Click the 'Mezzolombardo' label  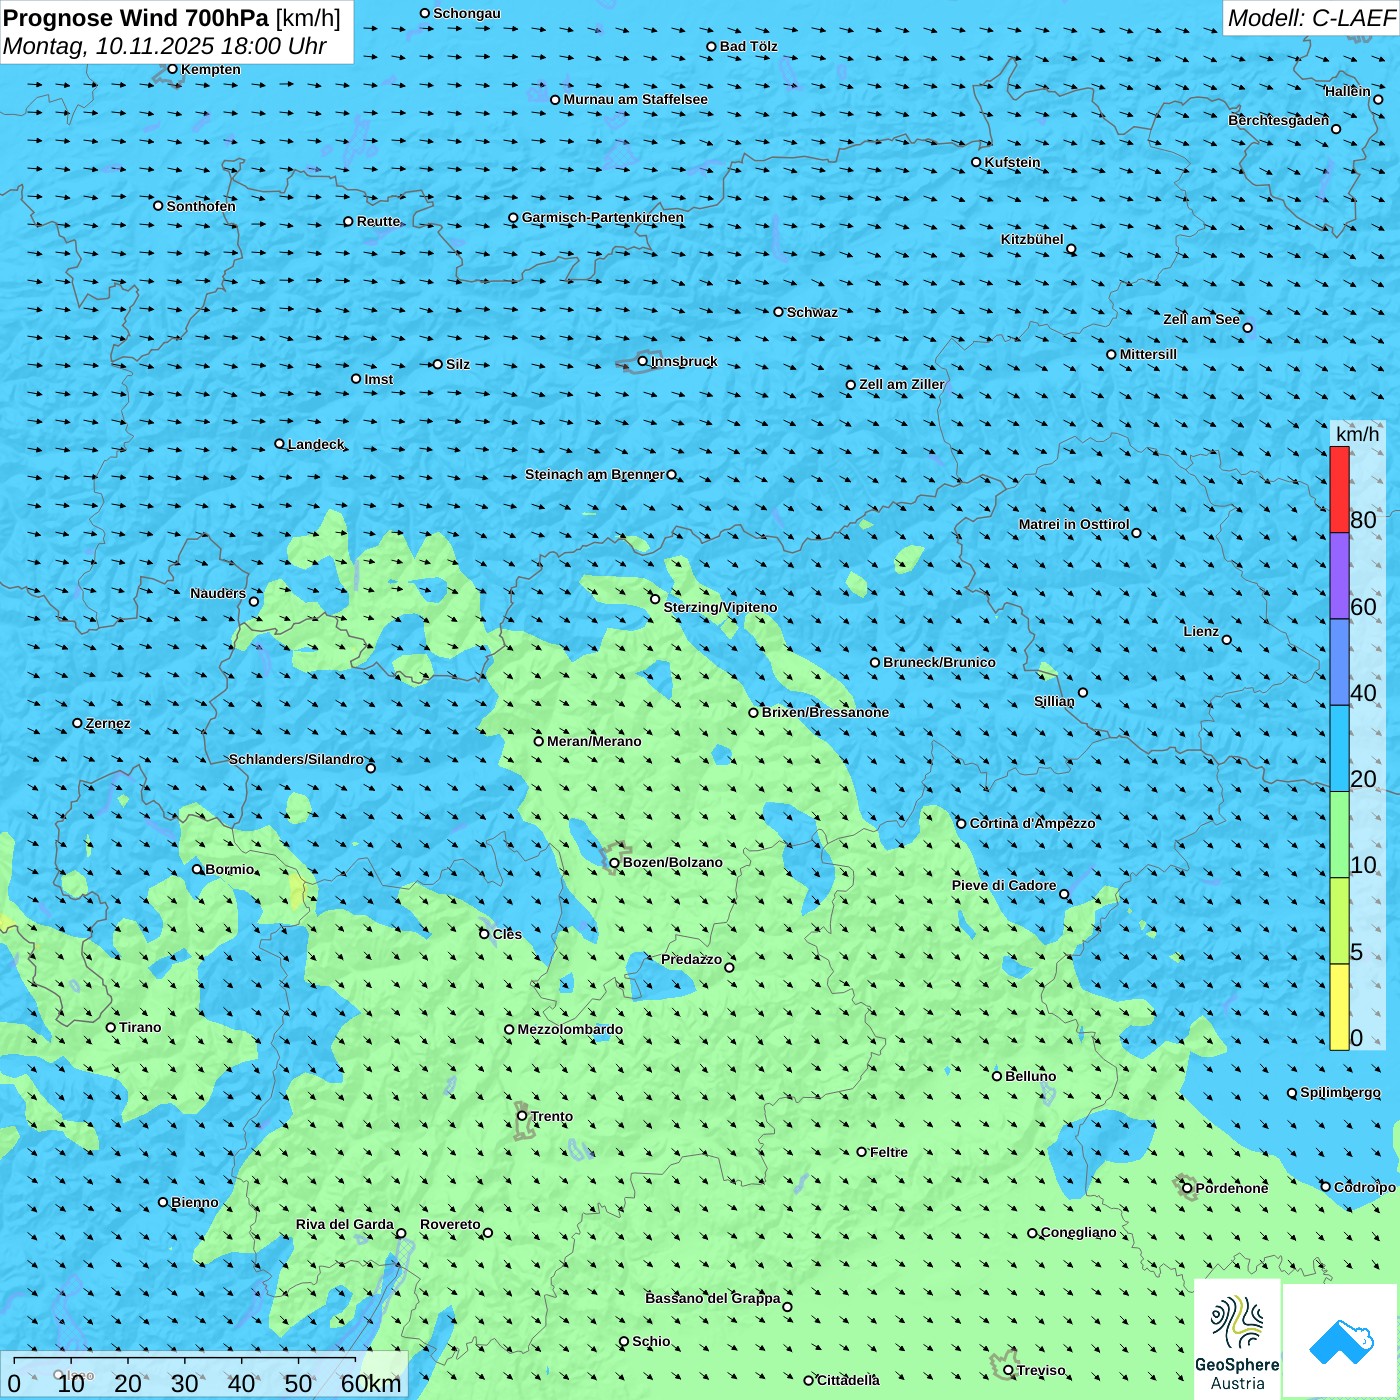[570, 1029]
